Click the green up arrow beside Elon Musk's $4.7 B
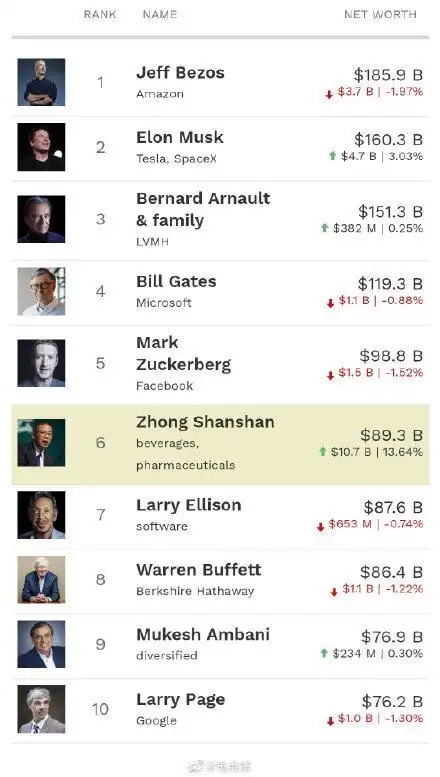Screen dimensions: 440x777 pos(332,156)
